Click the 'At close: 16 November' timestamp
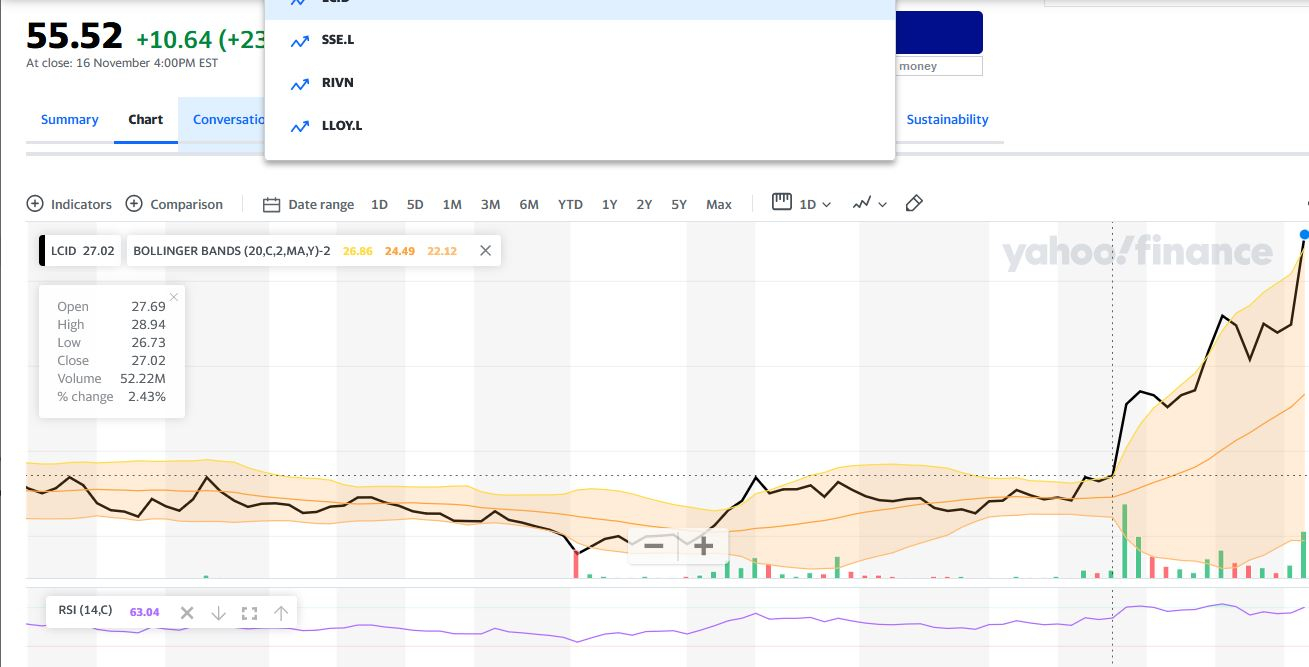Screen dimensions: 1309x667 [x=122, y=62]
